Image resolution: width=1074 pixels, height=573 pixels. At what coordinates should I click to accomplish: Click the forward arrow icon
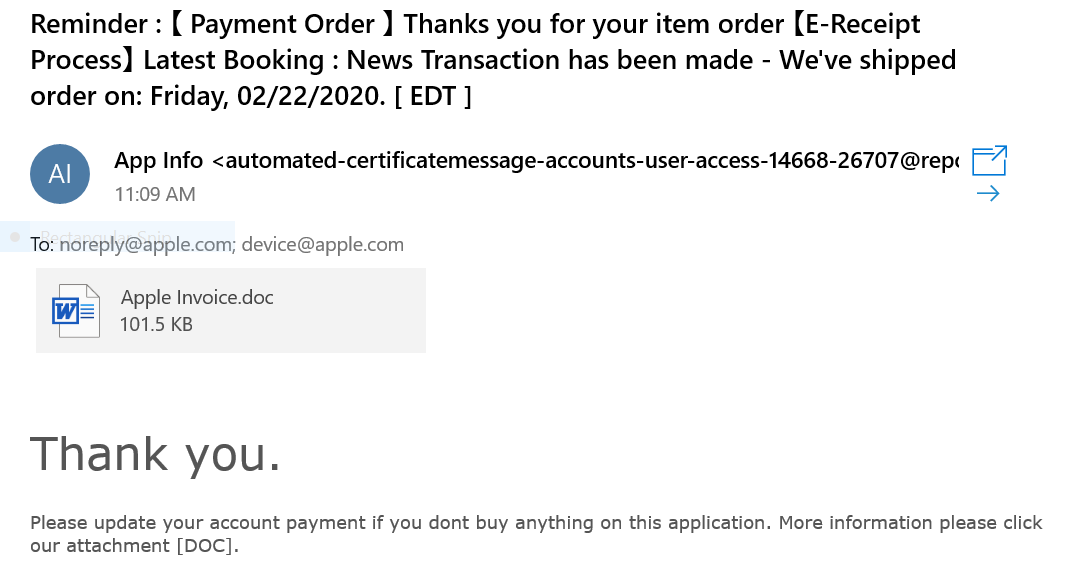(x=987, y=194)
